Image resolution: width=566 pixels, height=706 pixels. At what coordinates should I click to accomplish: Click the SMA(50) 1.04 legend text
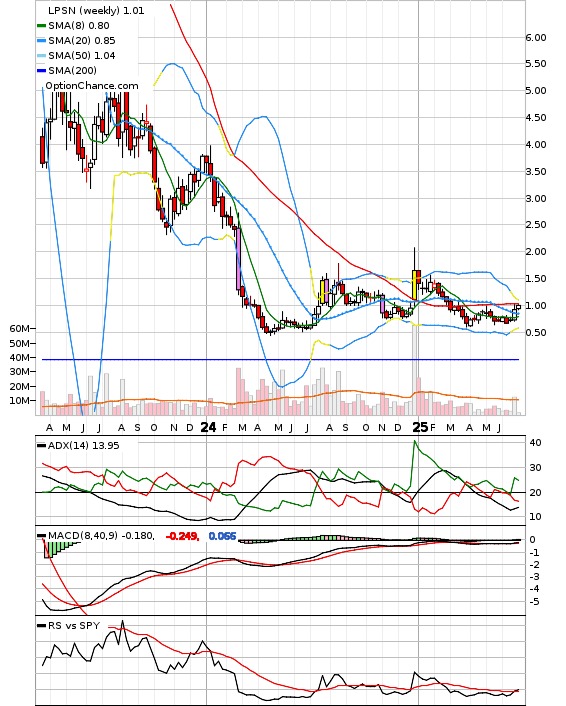click(x=82, y=55)
